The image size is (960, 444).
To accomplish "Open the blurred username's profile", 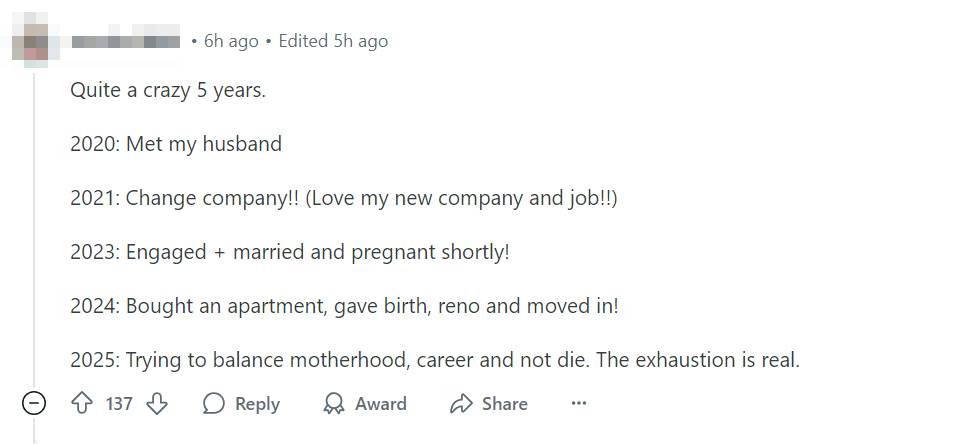I will [x=126, y=42].
